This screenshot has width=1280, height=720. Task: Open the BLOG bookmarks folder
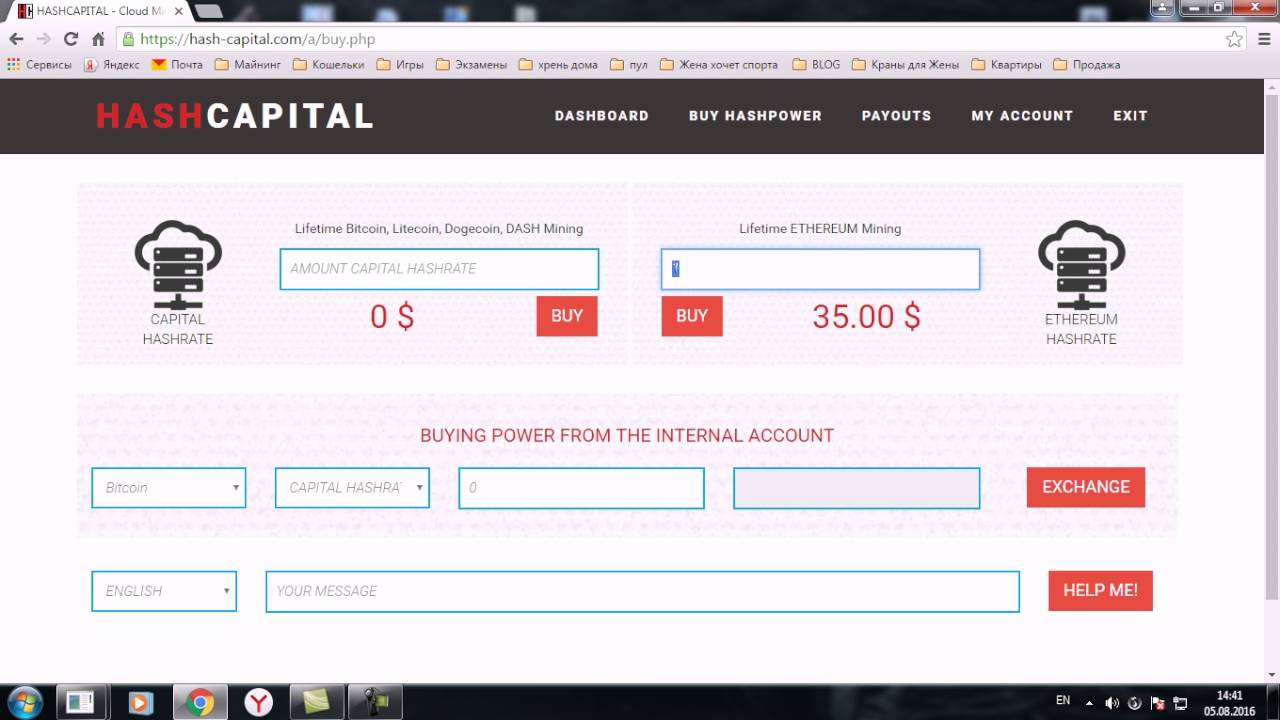[x=816, y=64]
